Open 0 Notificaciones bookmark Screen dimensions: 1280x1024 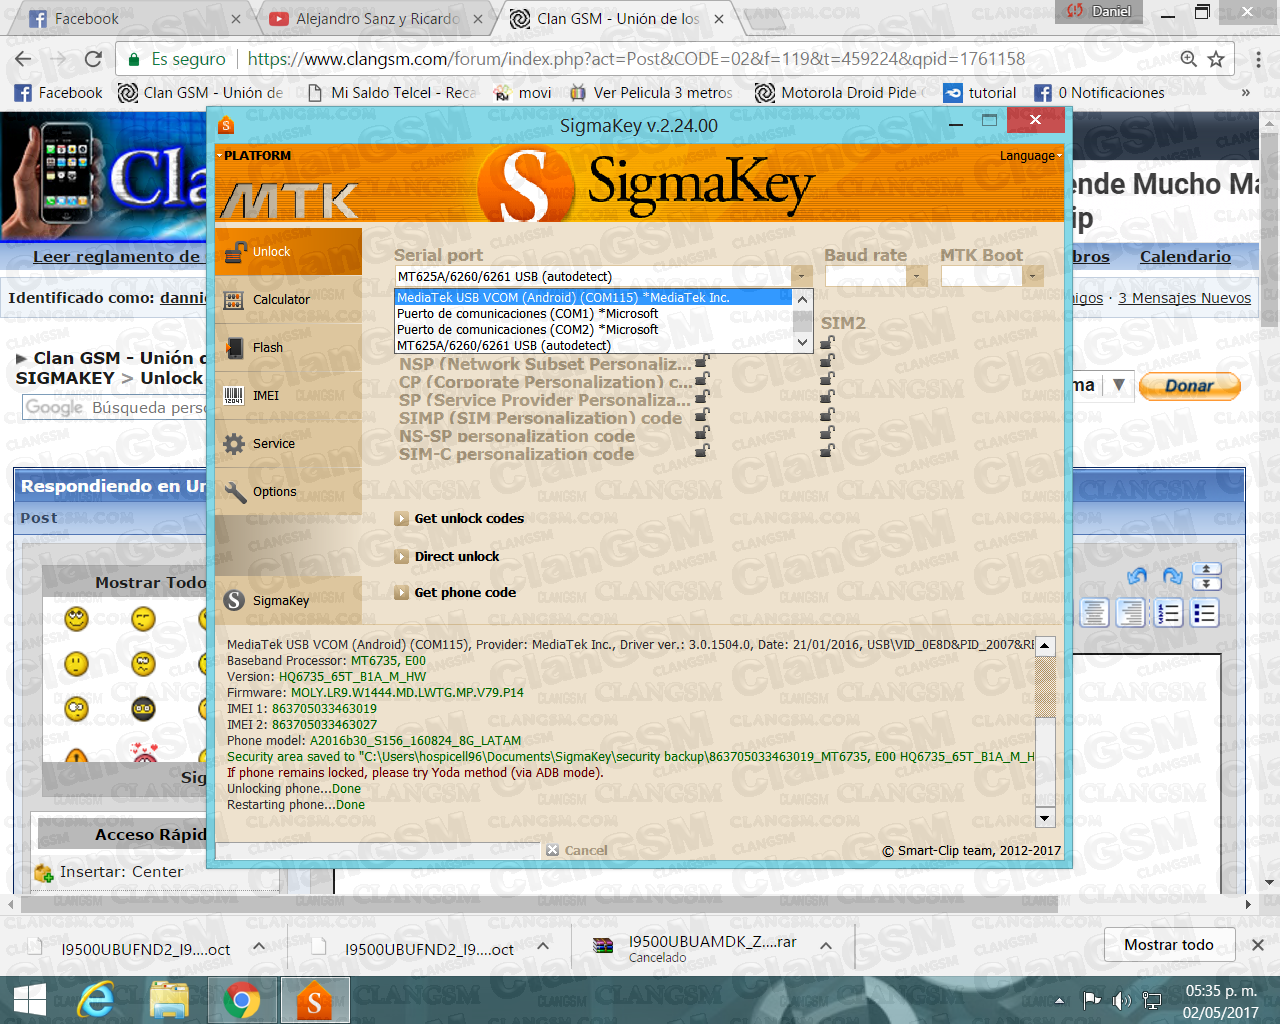pyautogui.click(x=1099, y=93)
